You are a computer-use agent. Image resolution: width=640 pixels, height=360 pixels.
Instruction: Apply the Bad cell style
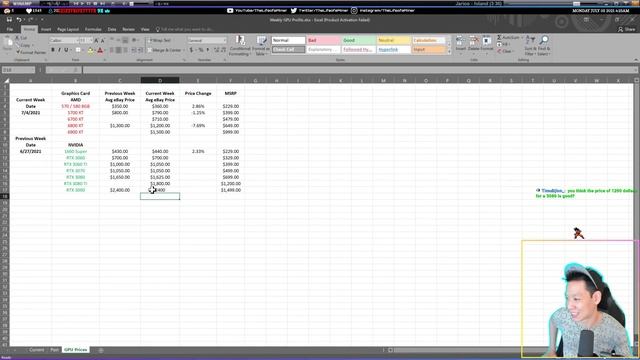pos(324,40)
